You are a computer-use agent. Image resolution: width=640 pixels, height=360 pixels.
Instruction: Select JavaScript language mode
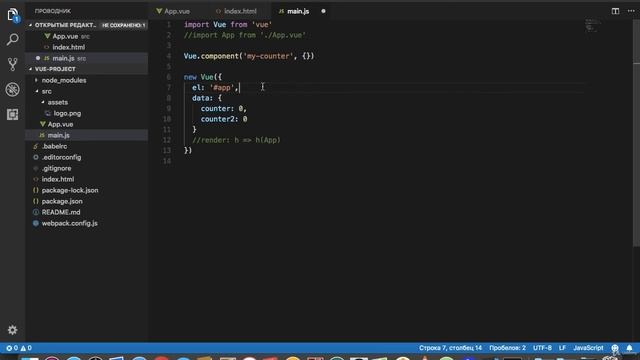pos(588,348)
